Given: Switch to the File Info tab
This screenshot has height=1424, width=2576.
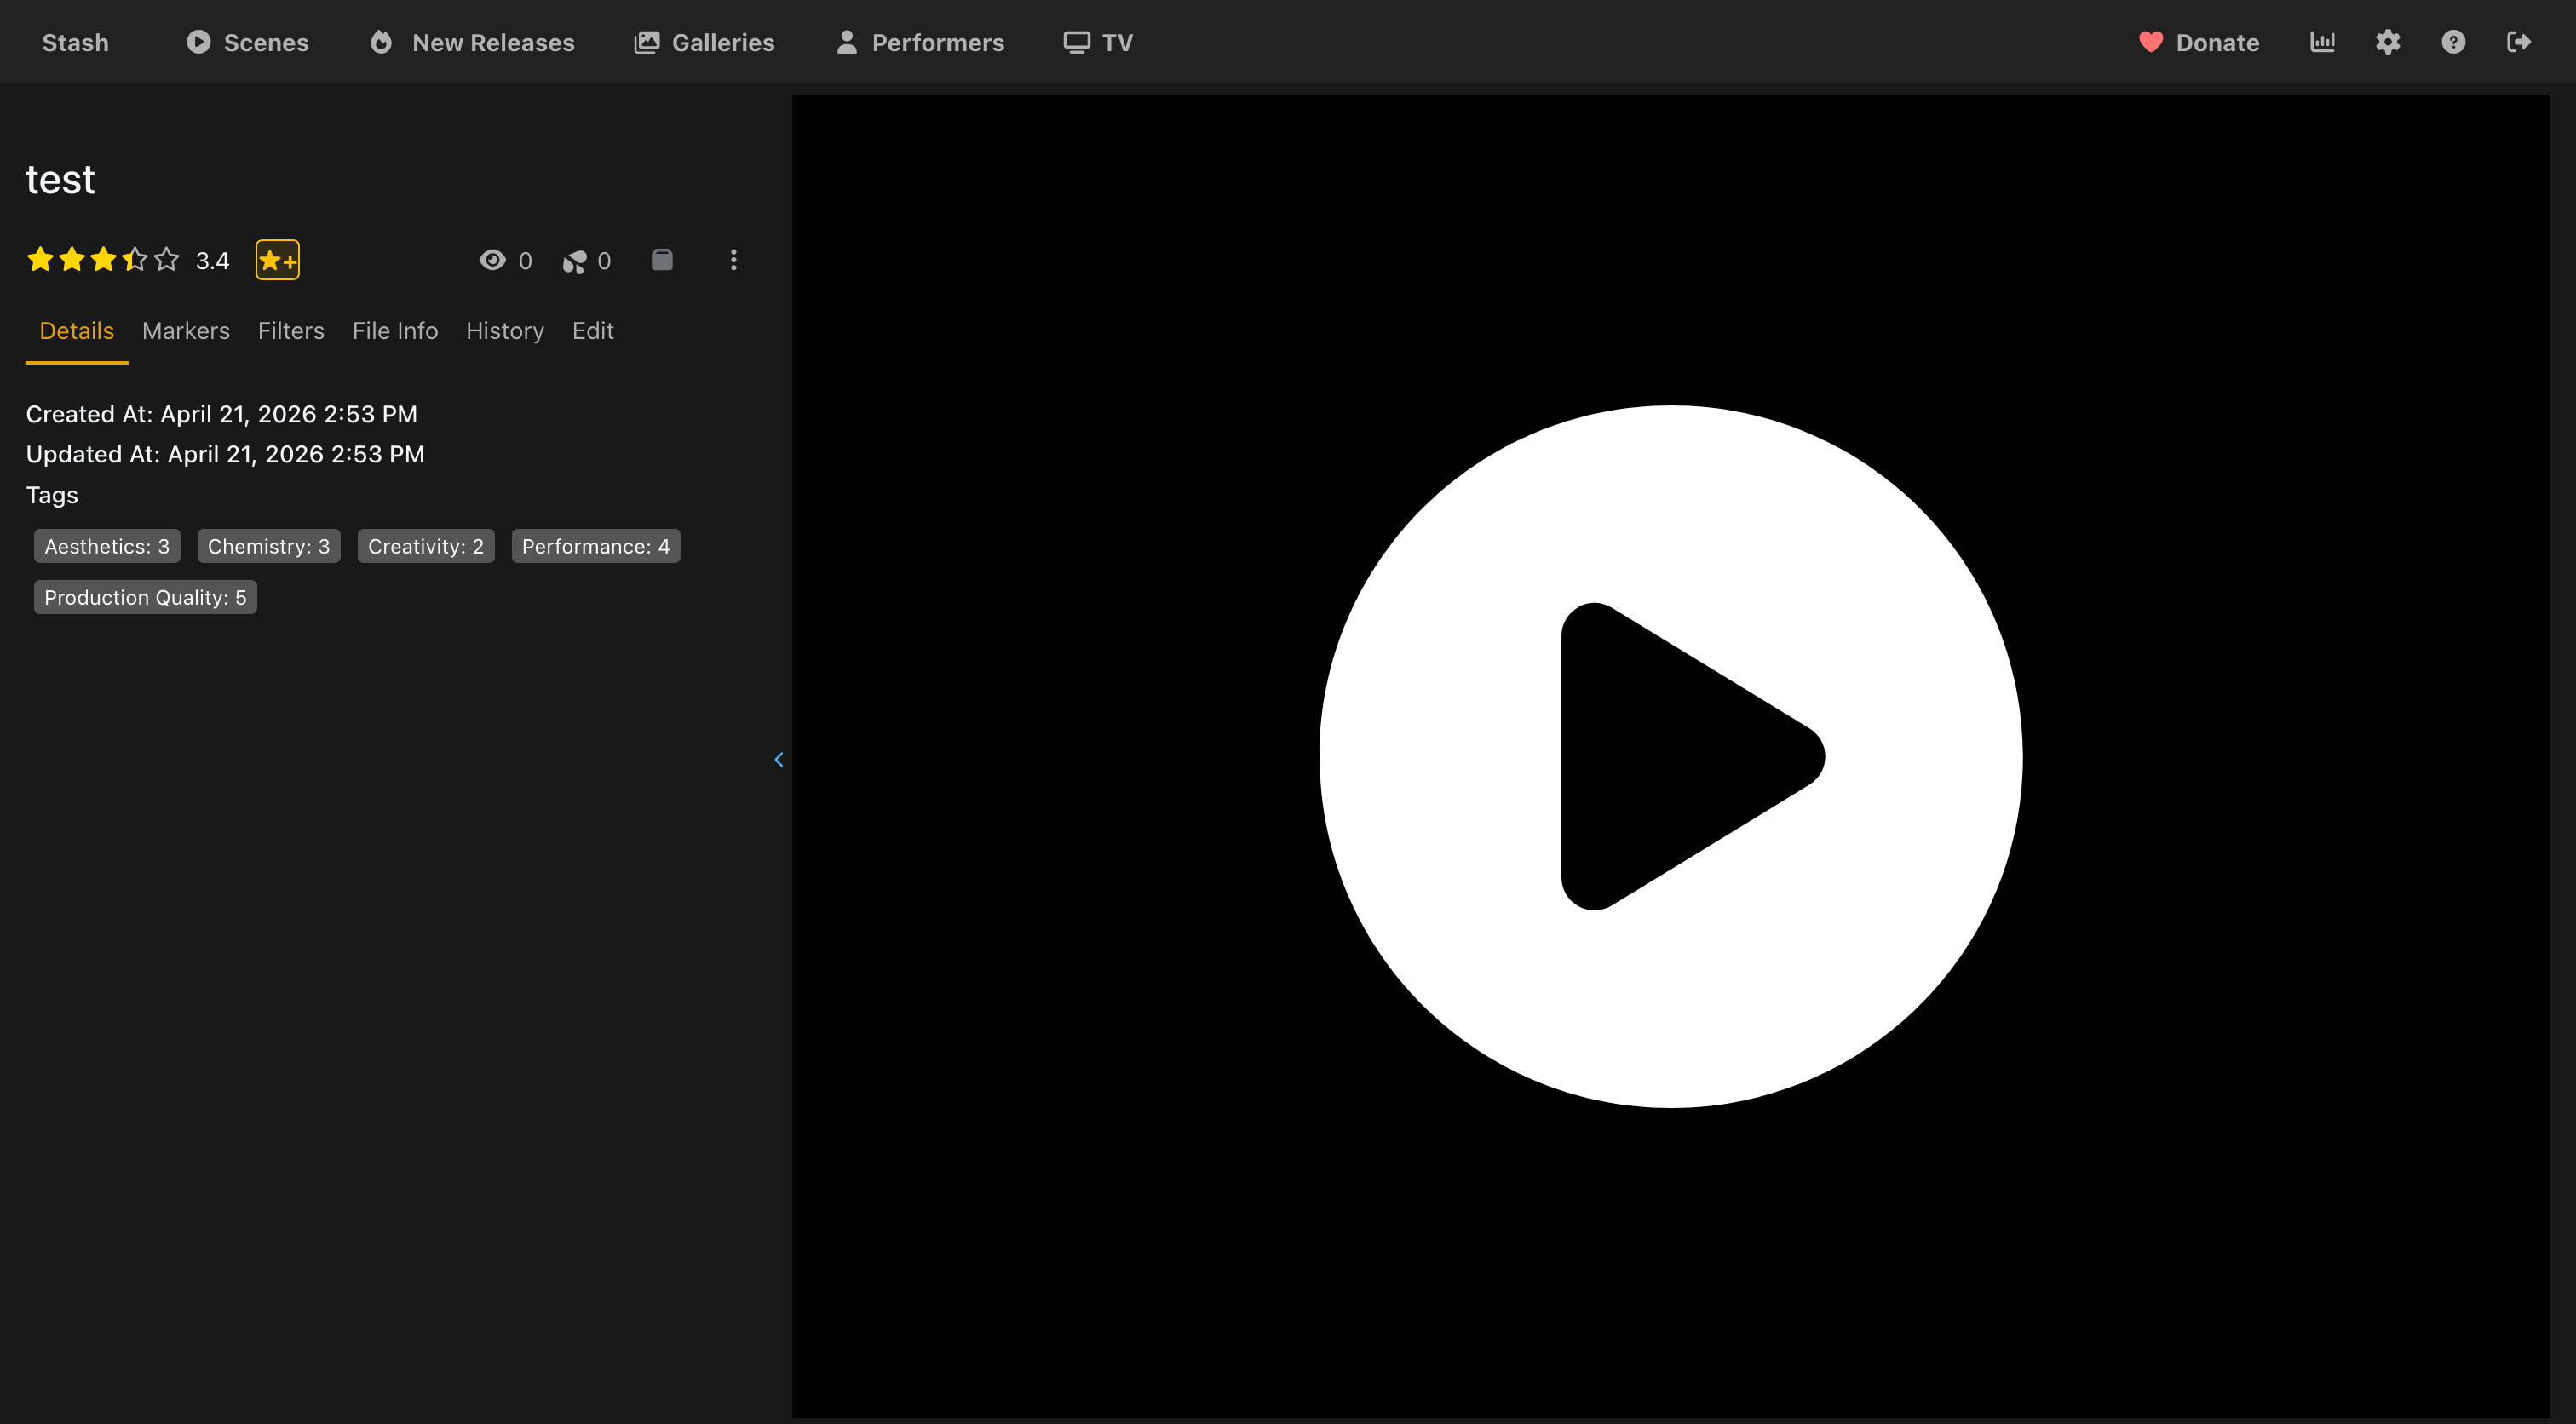Looking at the screenshot, I should [x=395, y=331].
